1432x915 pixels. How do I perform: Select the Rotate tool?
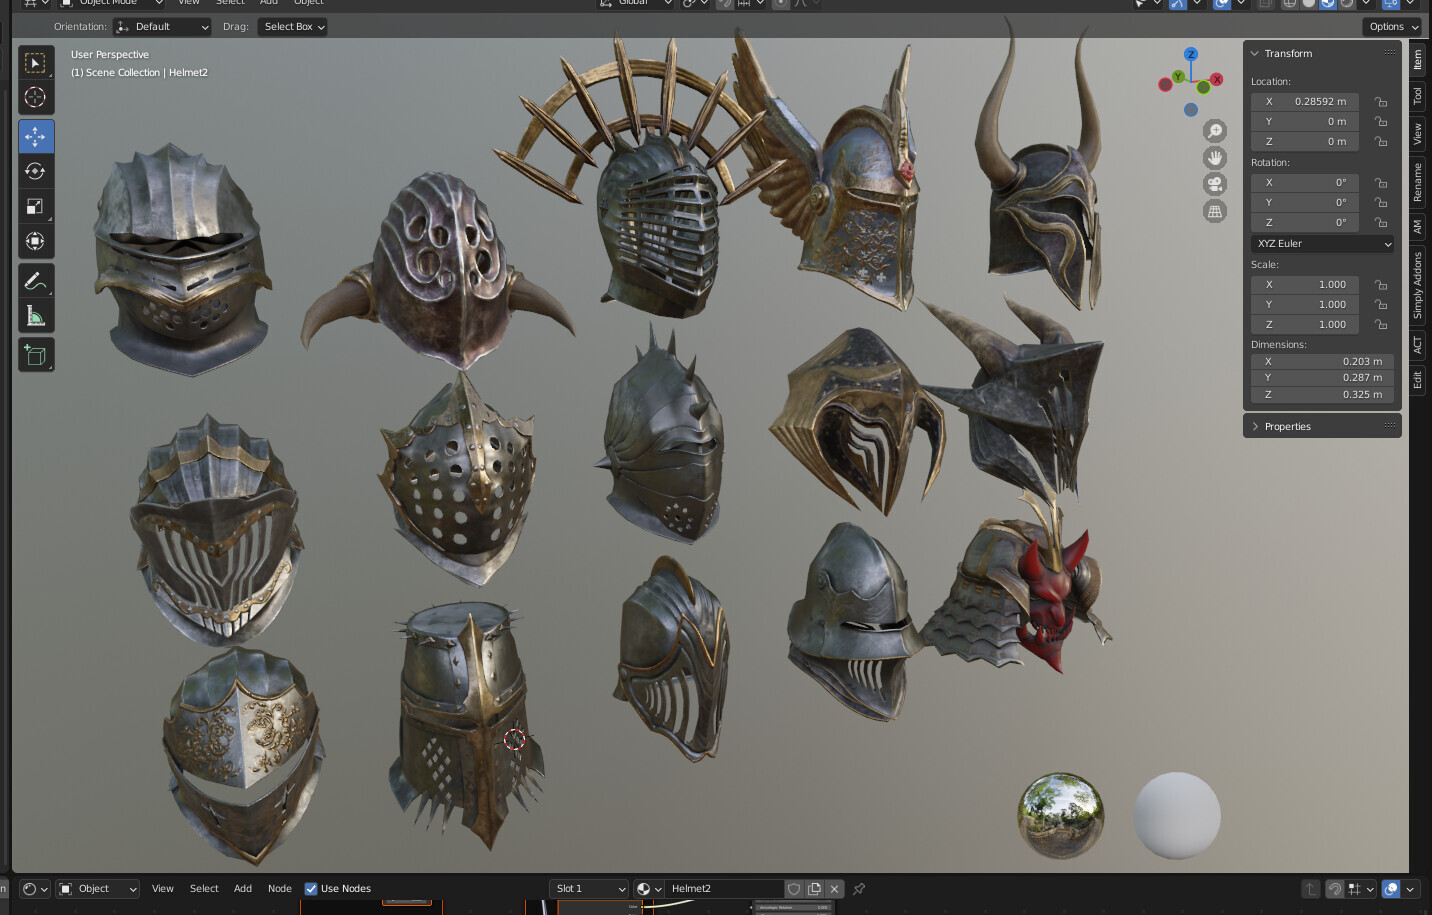[x=36, y=171]
